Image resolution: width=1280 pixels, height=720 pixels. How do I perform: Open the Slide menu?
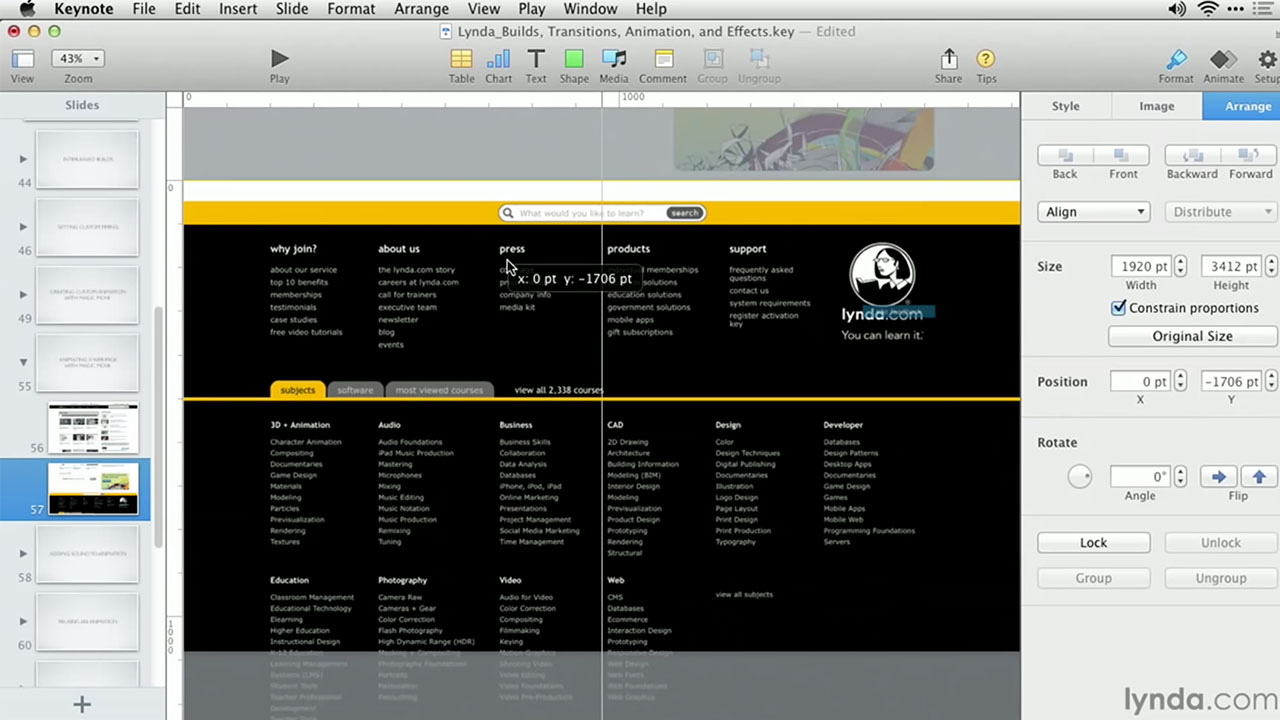[292, 9]
